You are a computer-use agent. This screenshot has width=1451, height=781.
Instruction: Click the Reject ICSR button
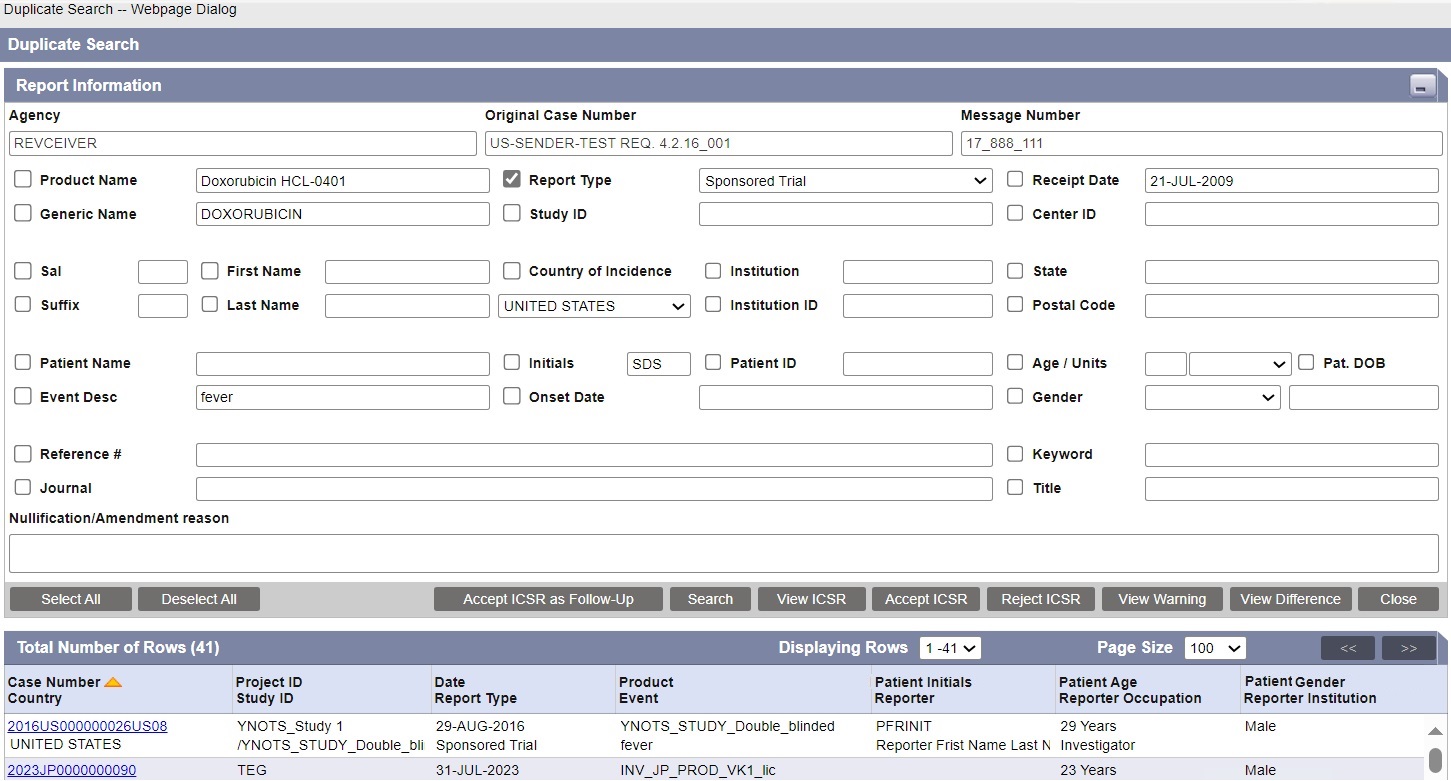[x=1041, y=599]
